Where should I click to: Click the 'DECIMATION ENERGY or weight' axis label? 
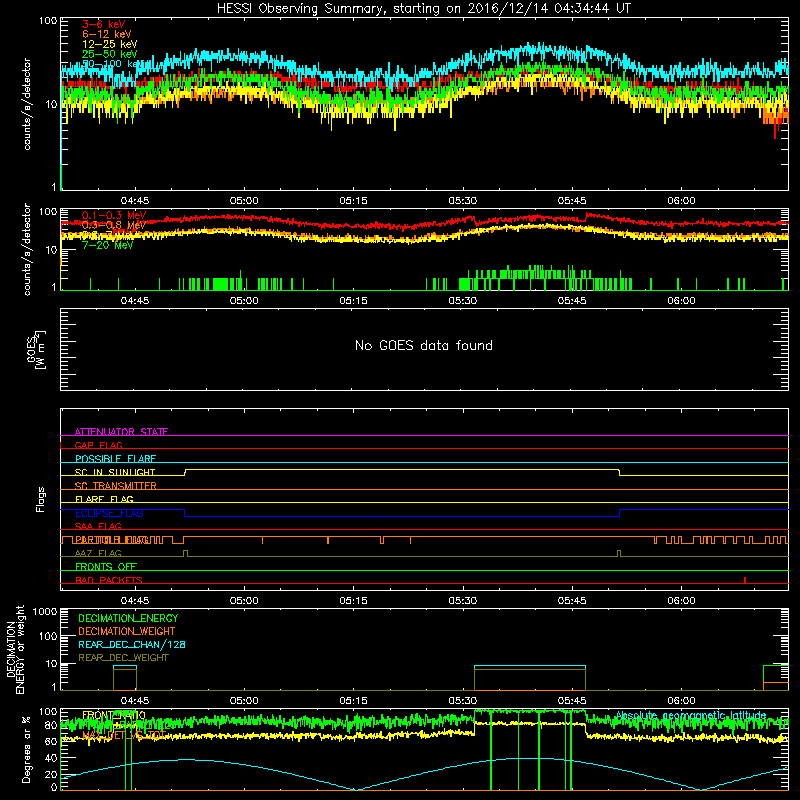coord(15,649)
